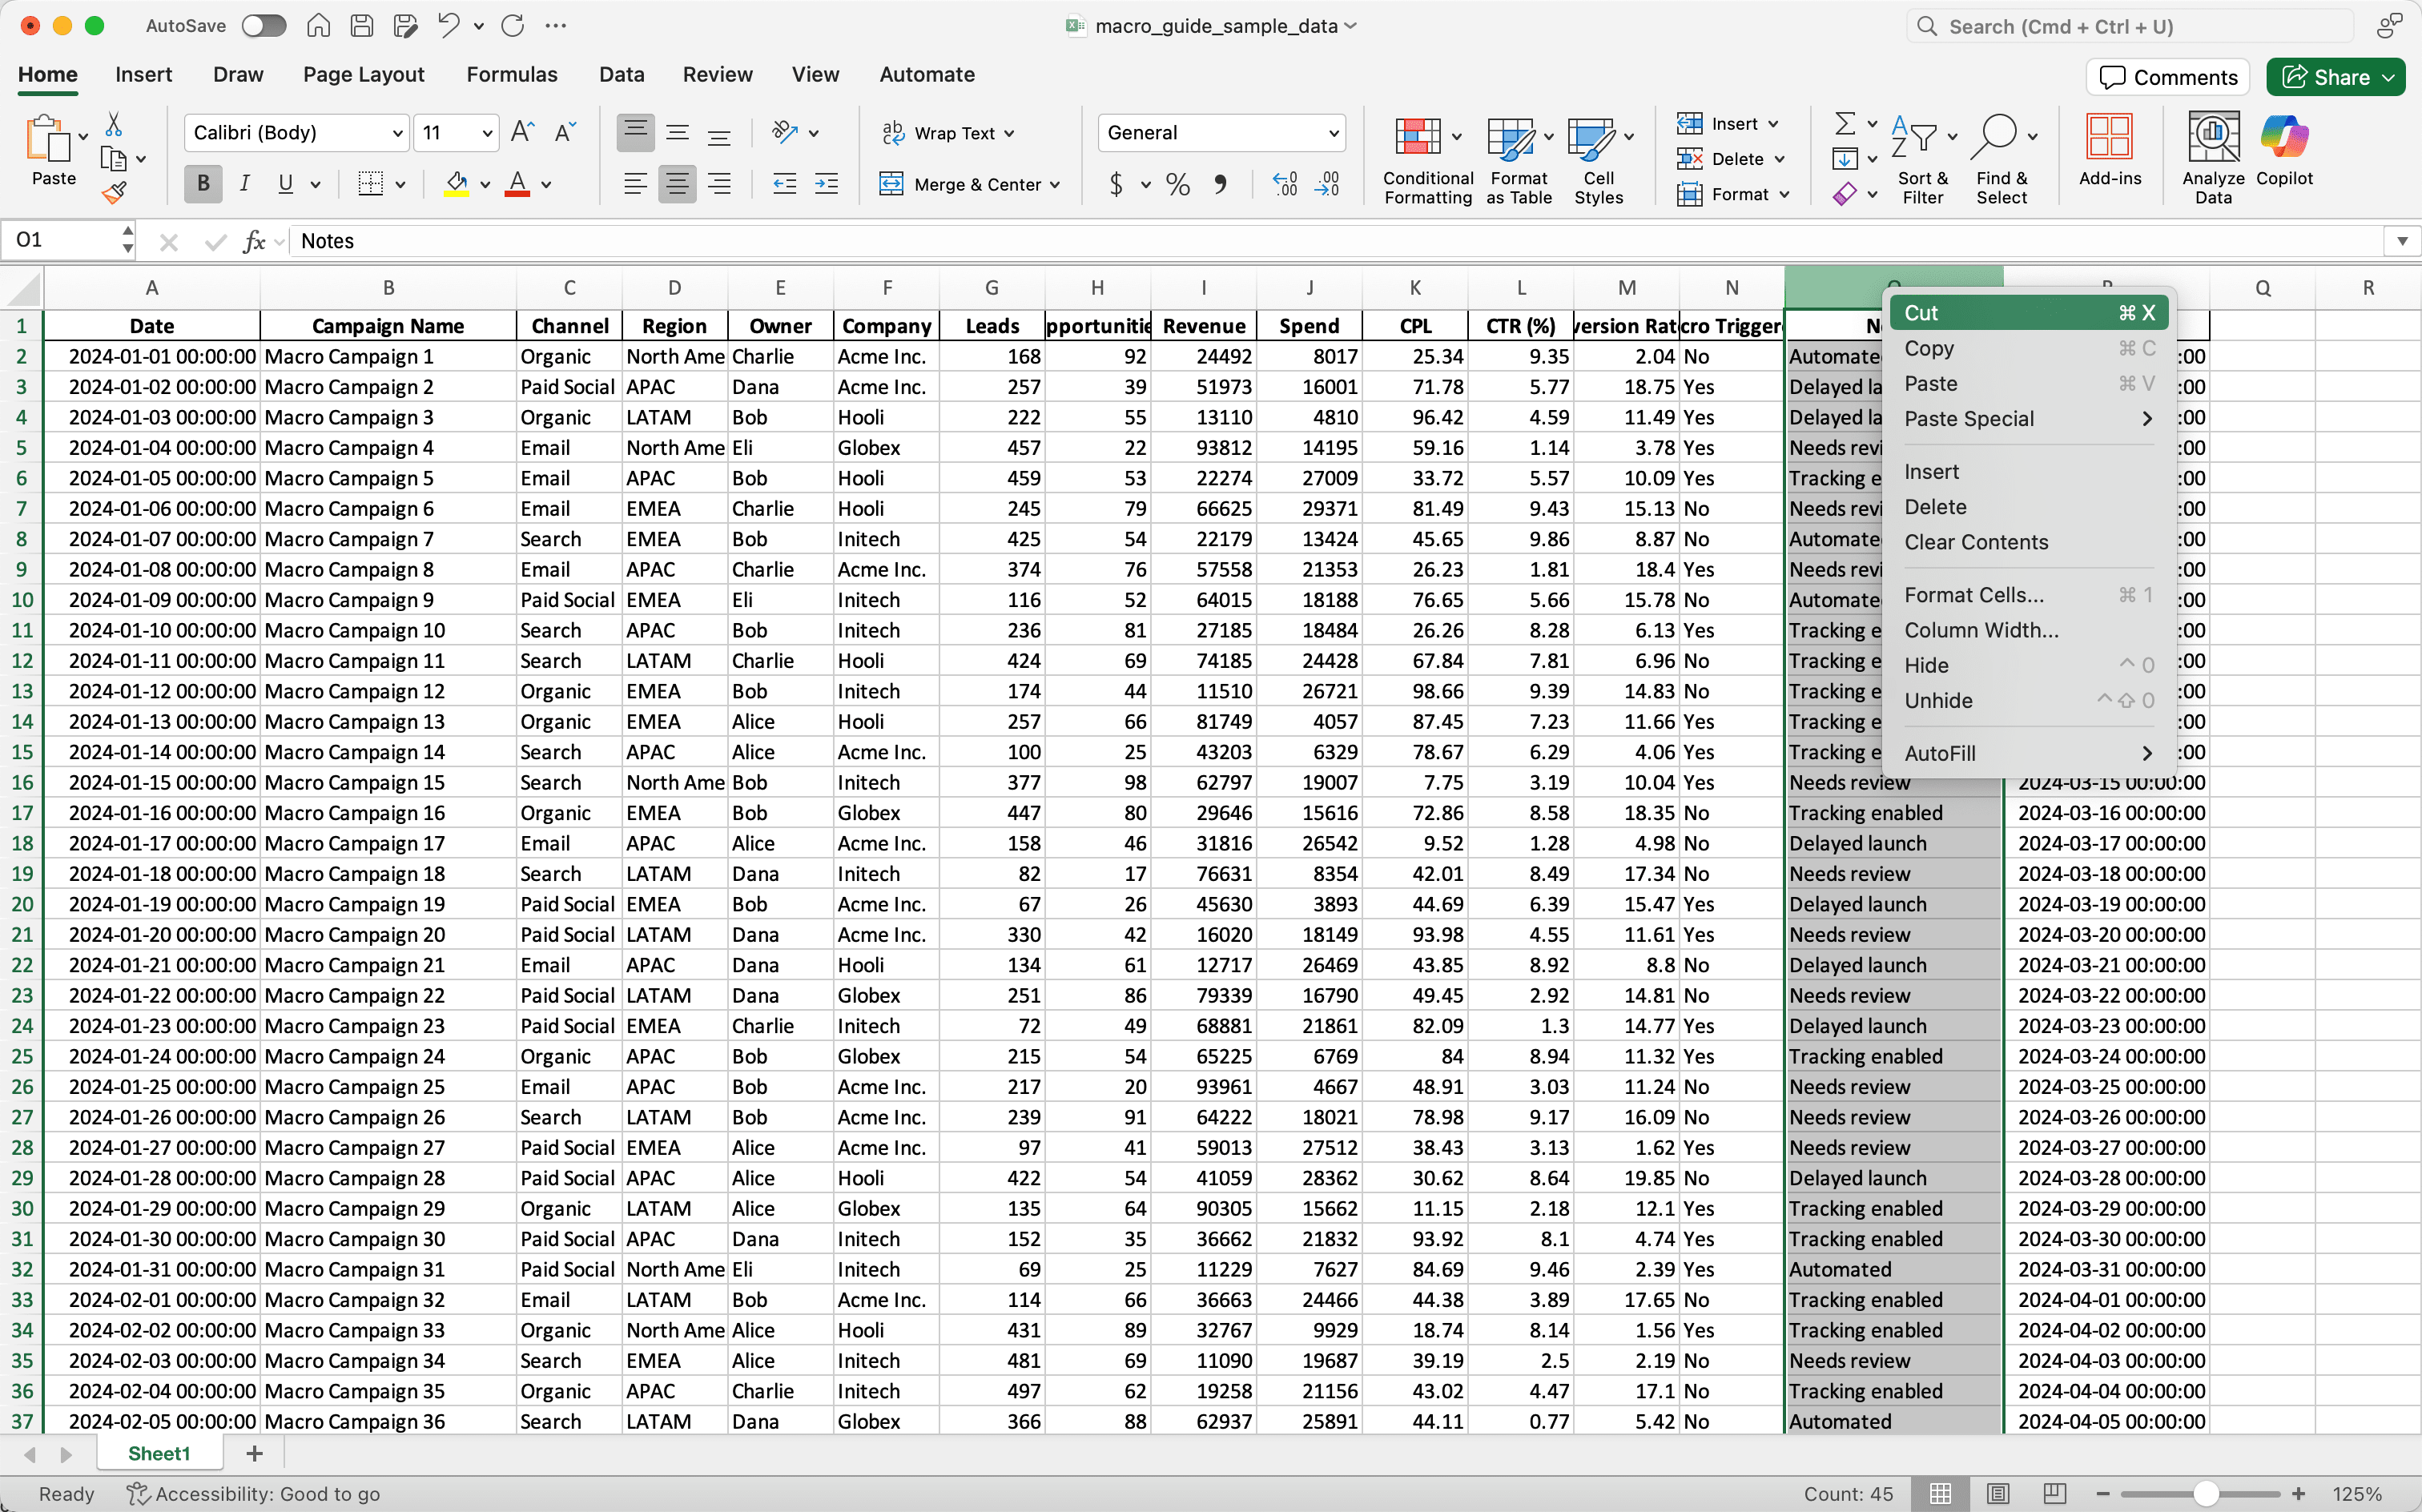Switch to Page Break Preview in status bar
Viewport: 2422px width, 1512px height.
point(2055,1493)
